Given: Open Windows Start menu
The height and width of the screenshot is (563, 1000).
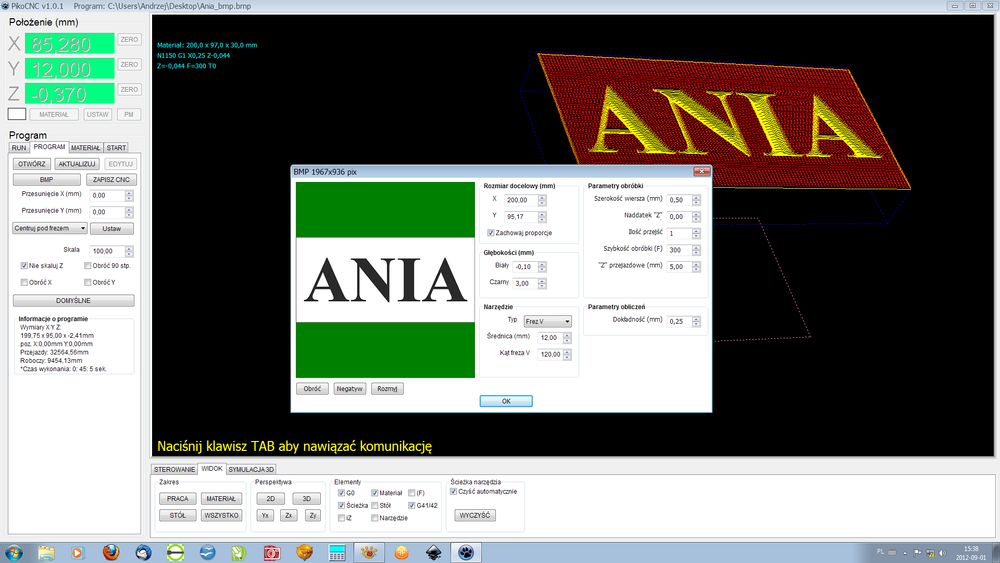Looking at the screenshot, I should coord(14,552).
